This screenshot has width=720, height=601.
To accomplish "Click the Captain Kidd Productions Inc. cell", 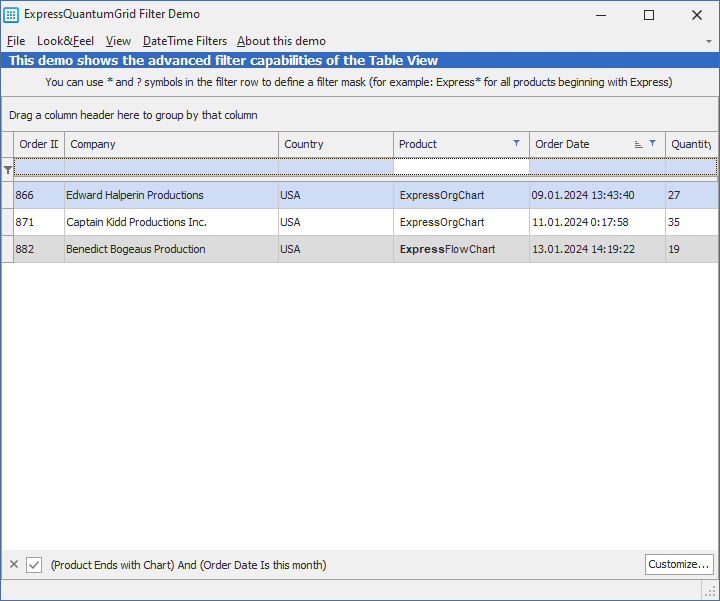I will [x=171, y=222].
